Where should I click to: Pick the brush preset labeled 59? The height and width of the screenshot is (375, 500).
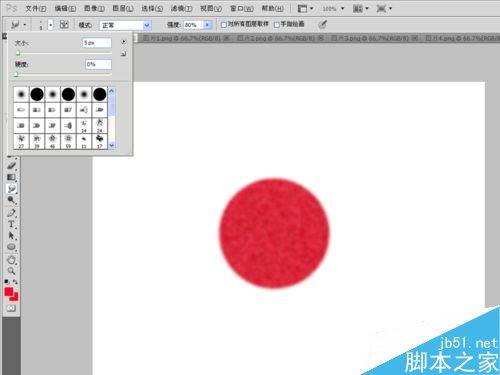(x=68, y=141)
